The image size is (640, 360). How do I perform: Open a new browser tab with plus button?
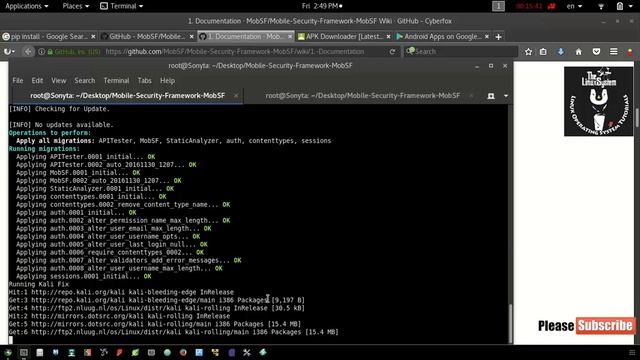tap(498, 37)
